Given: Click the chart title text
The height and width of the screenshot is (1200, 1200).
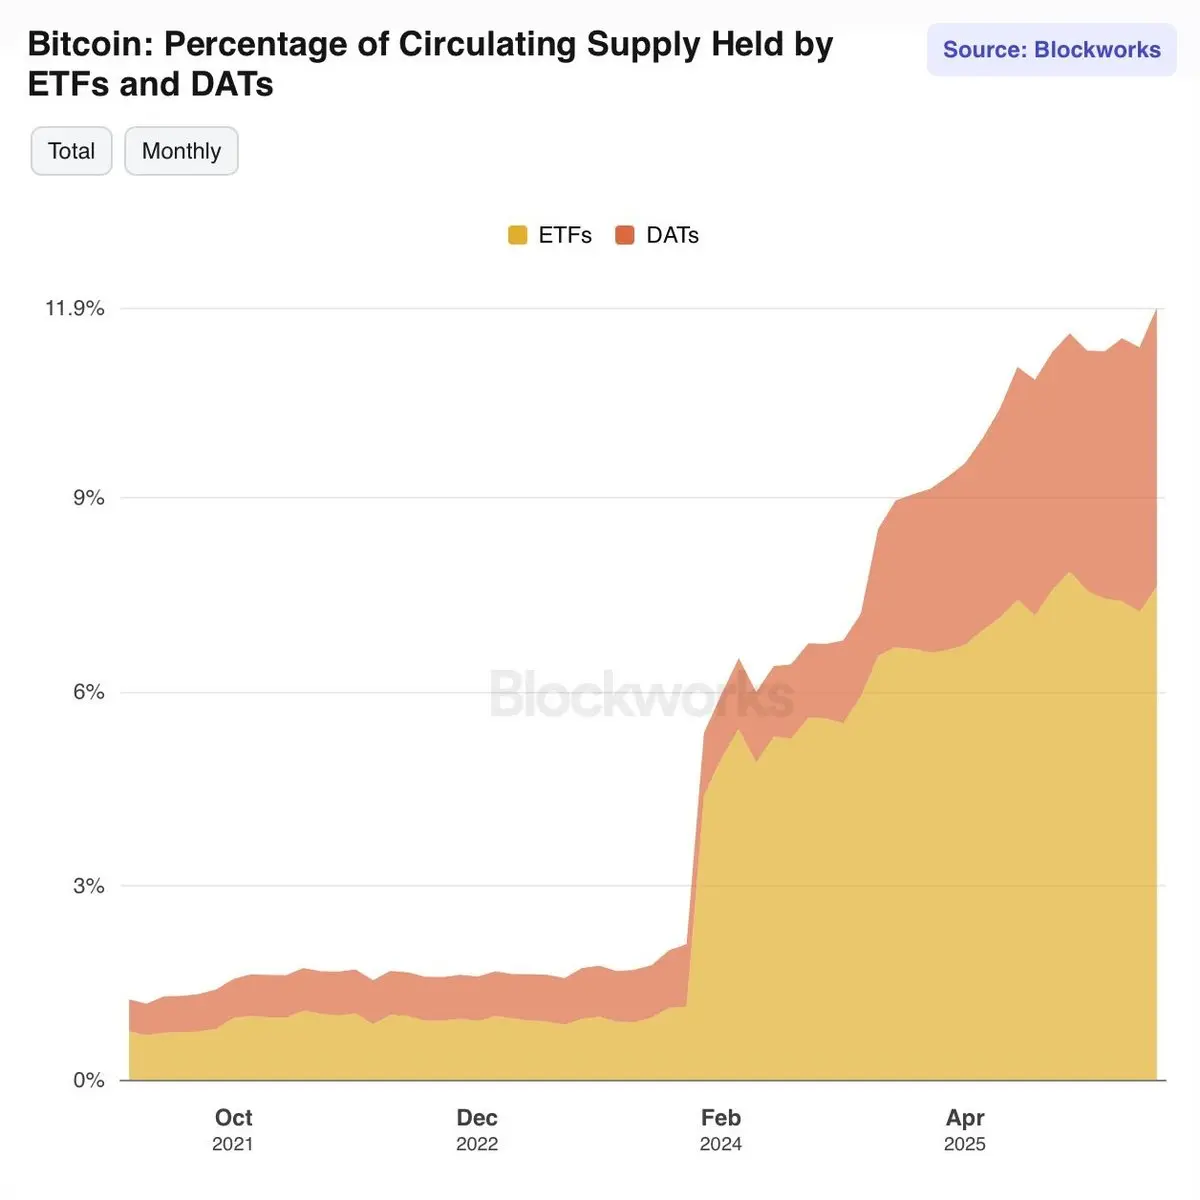Looking at the screenshot, I should point(430,64).
